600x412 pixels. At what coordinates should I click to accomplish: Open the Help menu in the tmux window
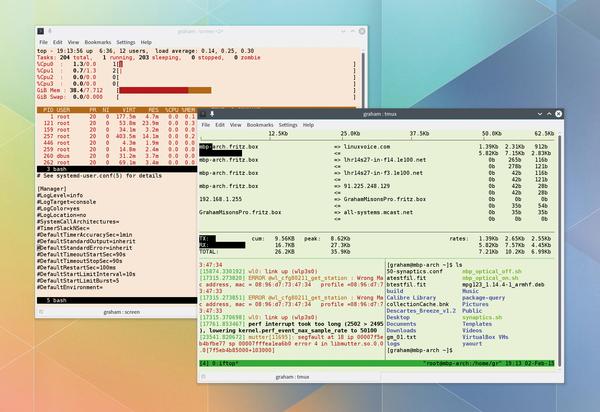(x=310, y=126)
